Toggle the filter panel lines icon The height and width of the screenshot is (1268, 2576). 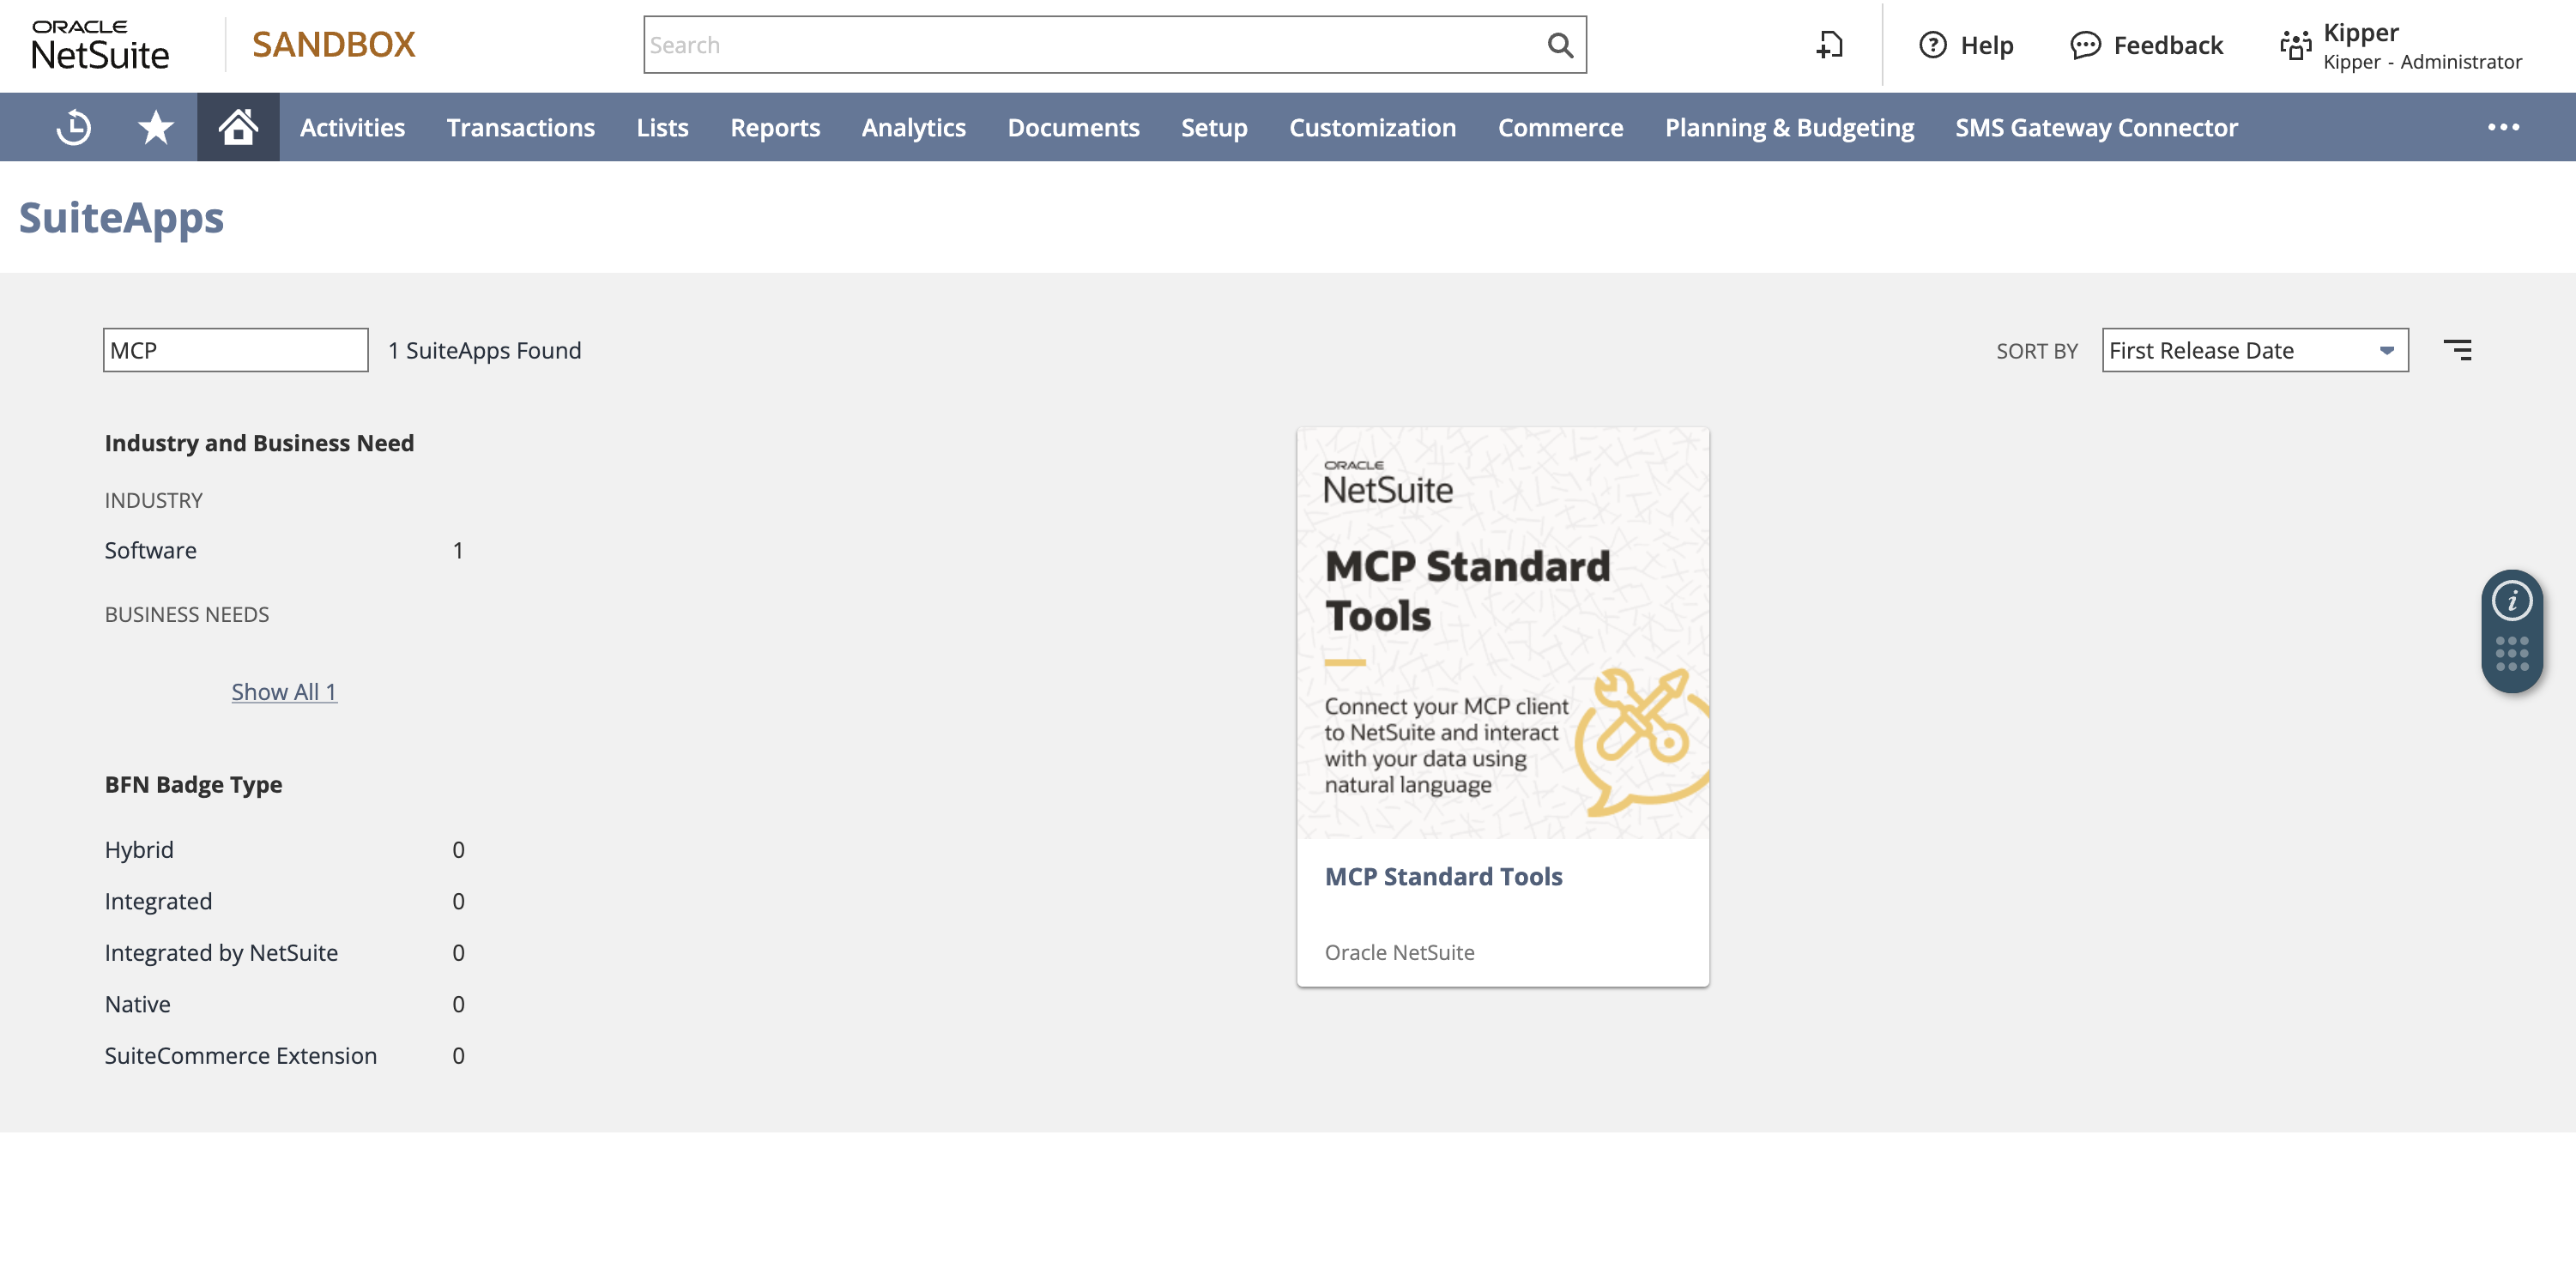pyautogui.click(x=2458, y=350)
